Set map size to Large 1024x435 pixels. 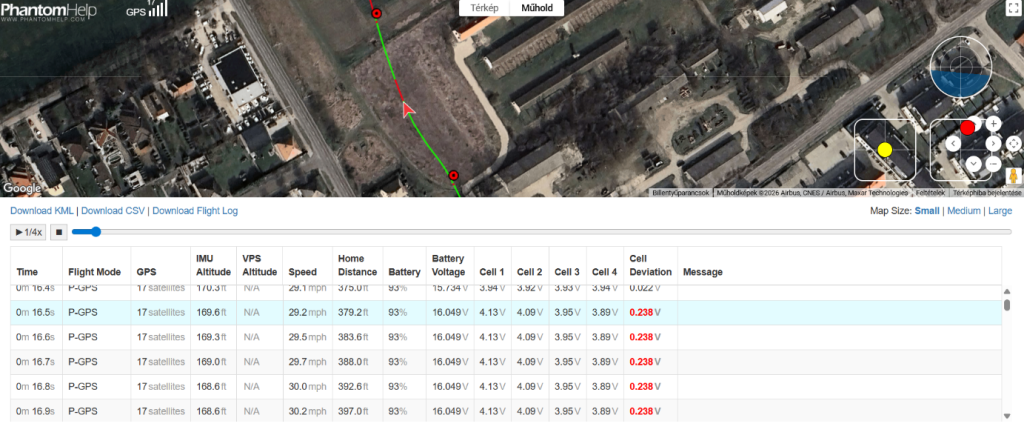[1000, 211]
